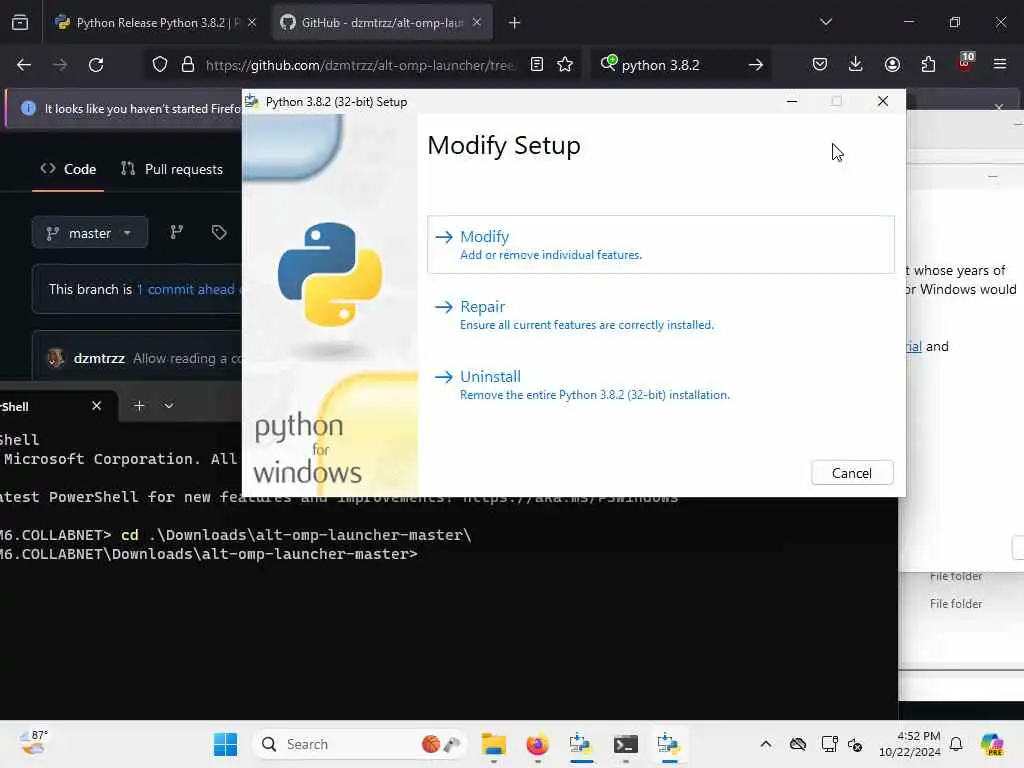
Task: Bookmark this page with the star
Action: [566, 64]
